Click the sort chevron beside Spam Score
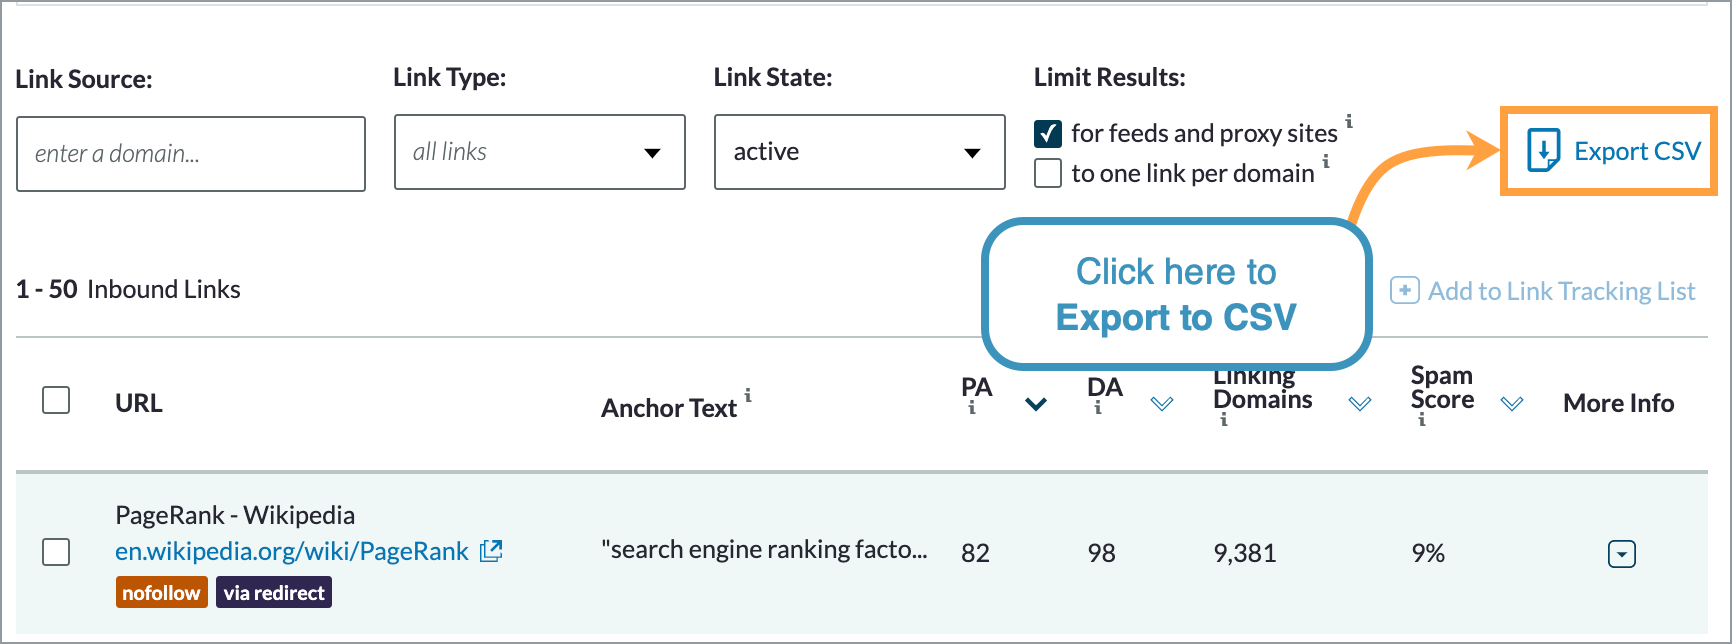The width and height of the screenshot is (1732, 644). click(1512, 404)
